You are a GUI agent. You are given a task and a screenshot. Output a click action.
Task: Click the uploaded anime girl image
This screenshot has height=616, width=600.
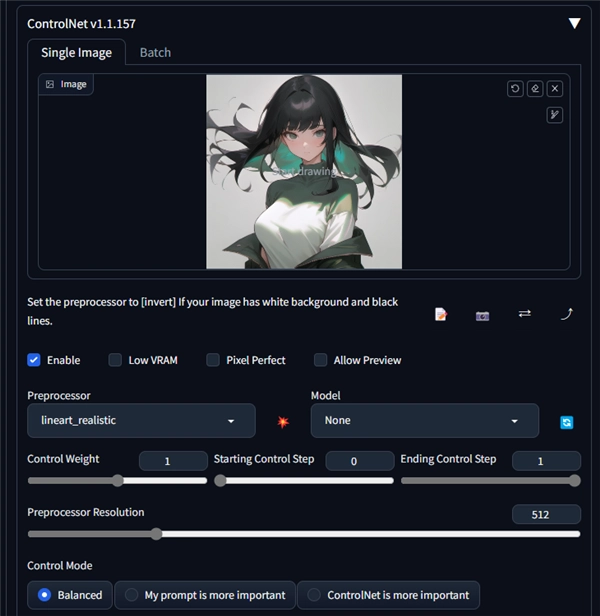(304, 172)
